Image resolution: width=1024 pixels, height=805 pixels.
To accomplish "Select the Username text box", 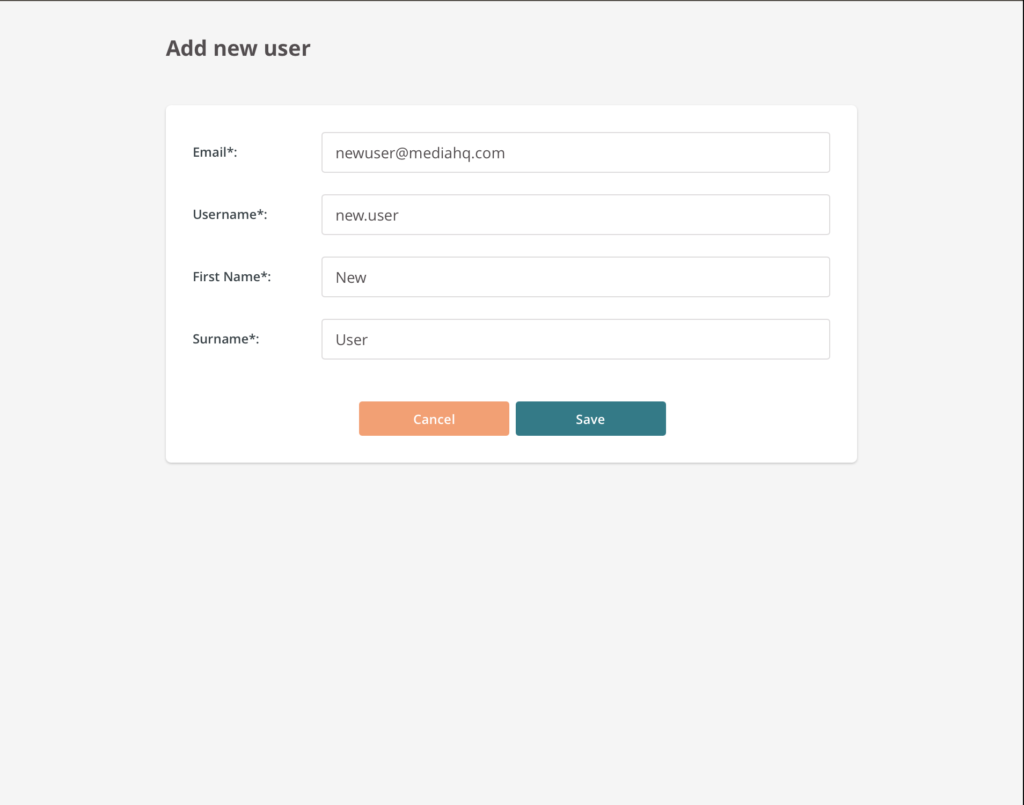I will [x=575, y=215].
